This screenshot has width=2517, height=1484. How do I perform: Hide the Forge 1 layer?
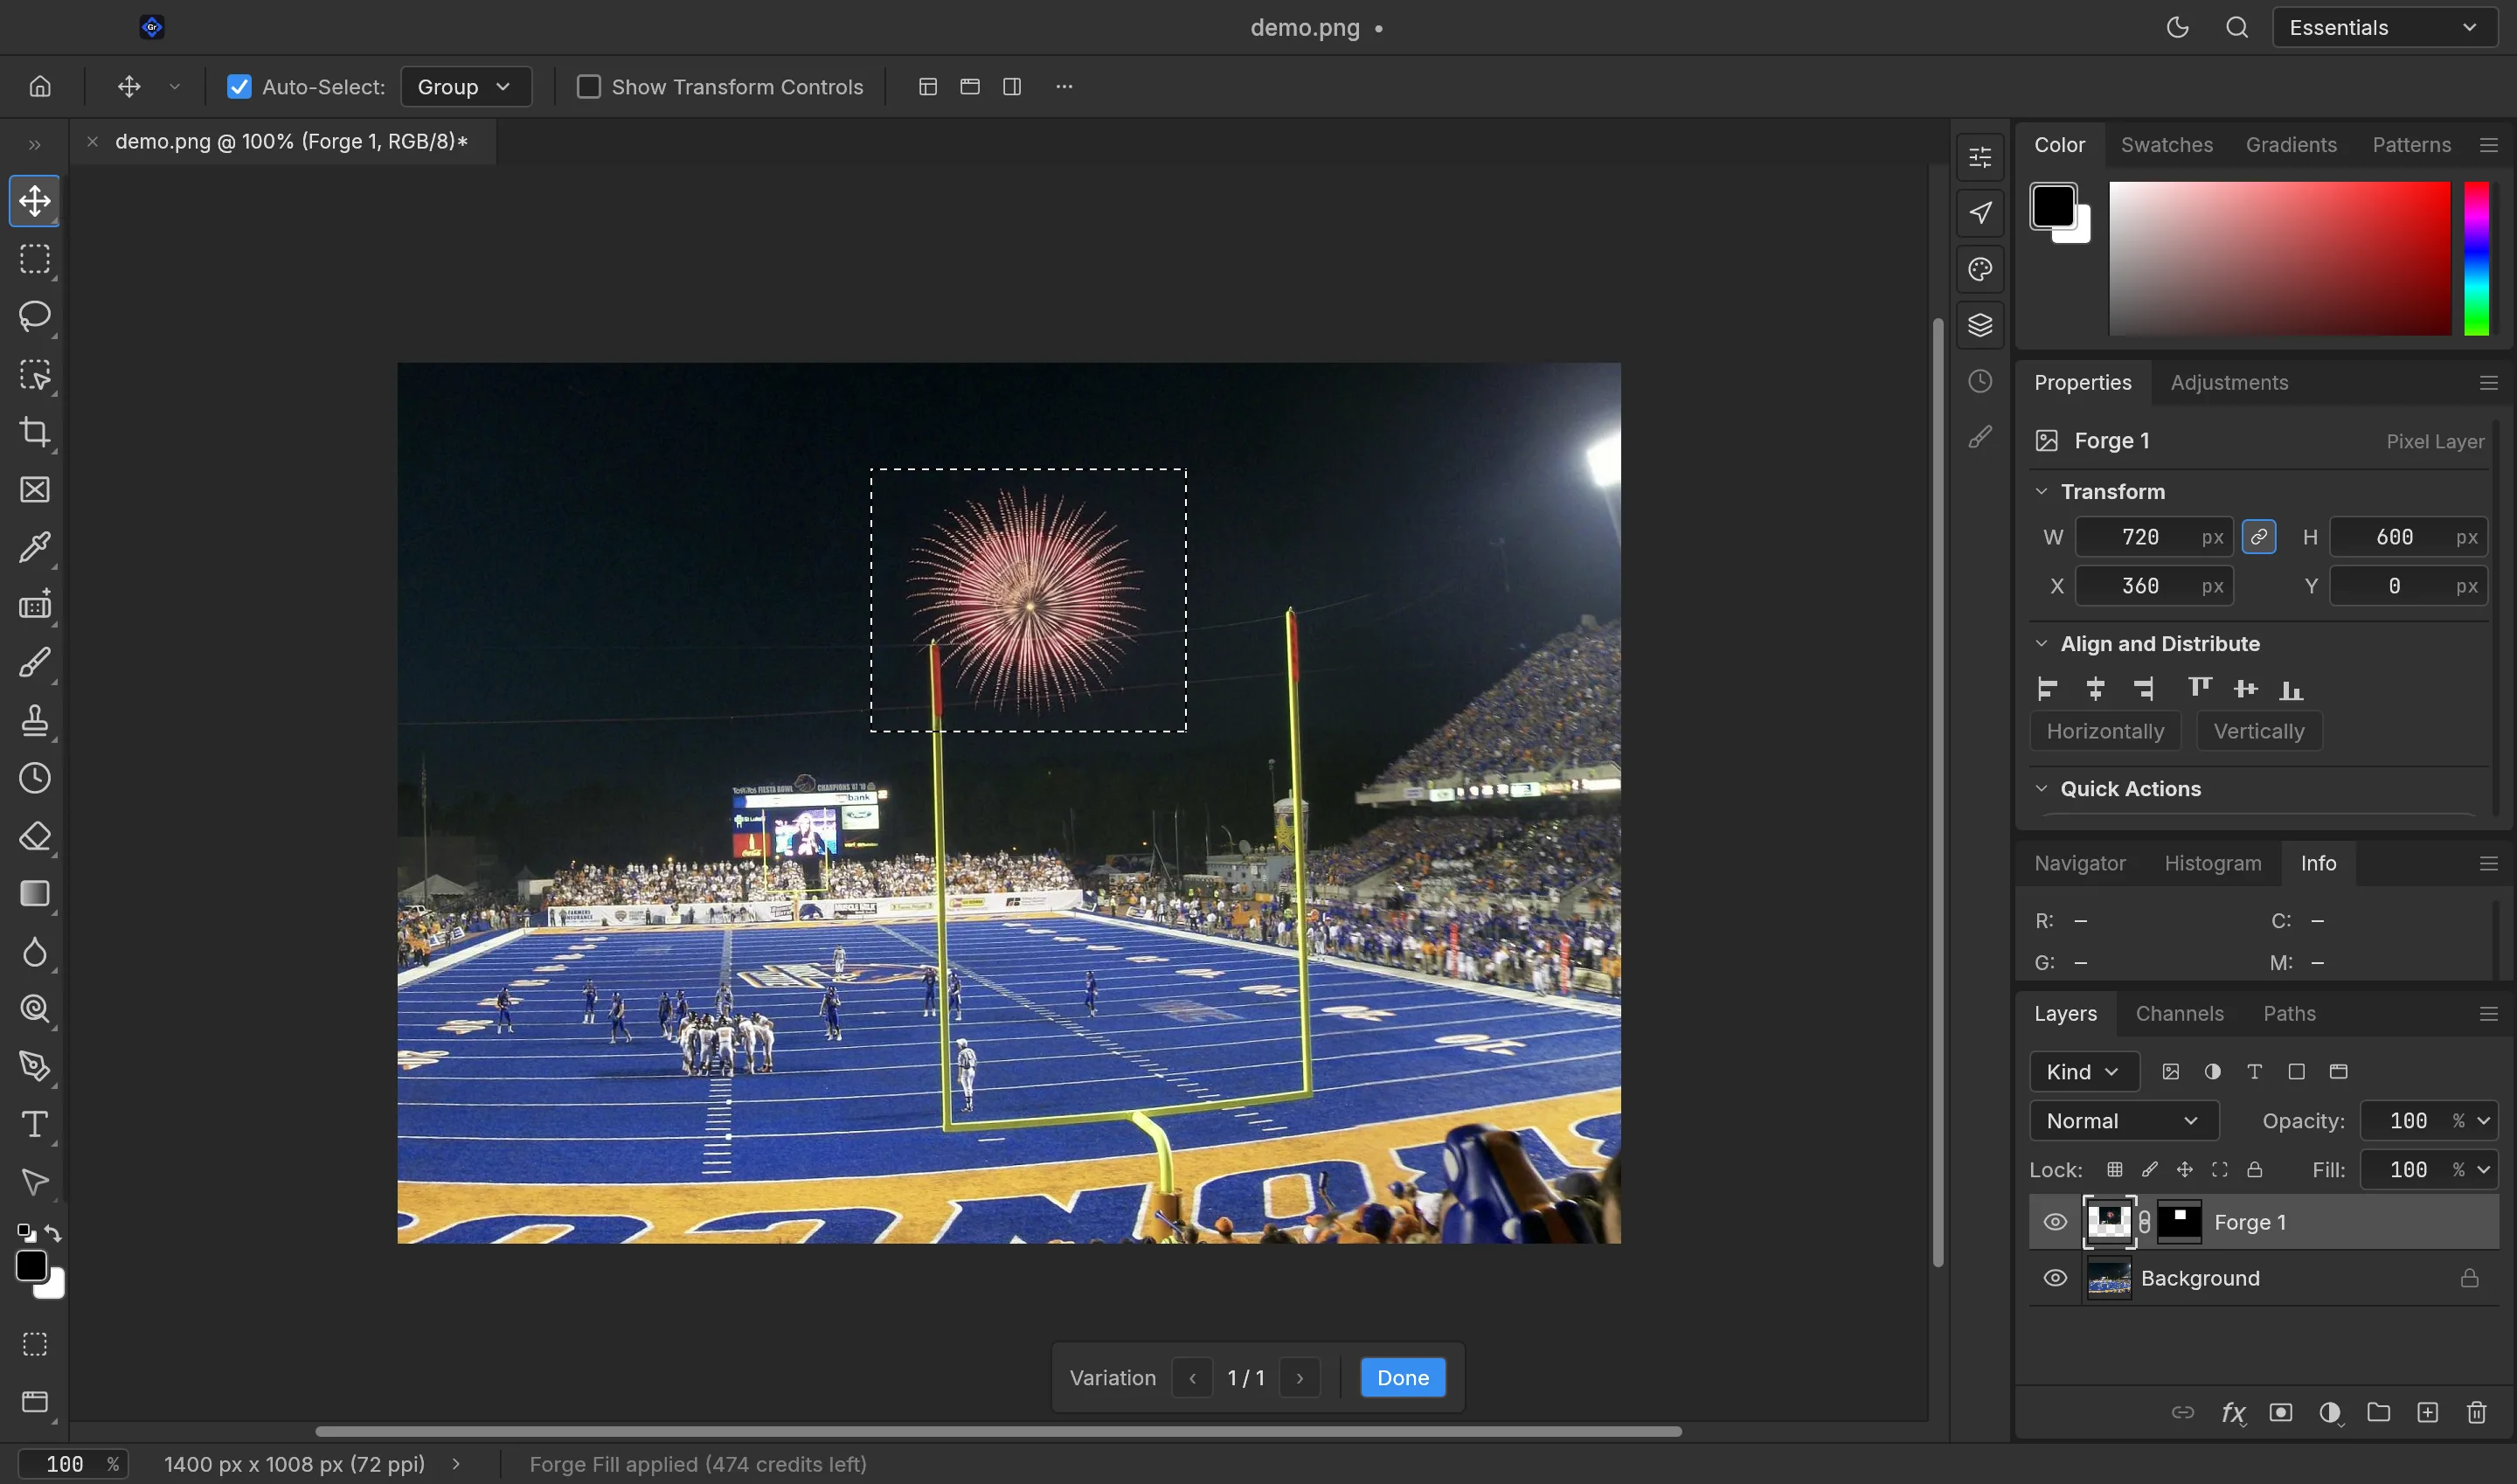tap(2055, 1222)
